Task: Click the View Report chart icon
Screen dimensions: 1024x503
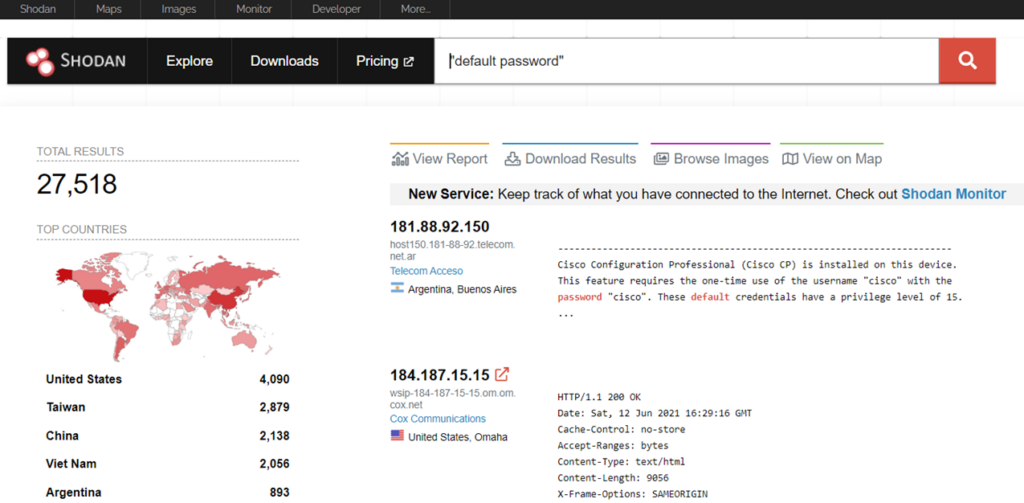Action: pyautogui.click(x=400, y=159)
